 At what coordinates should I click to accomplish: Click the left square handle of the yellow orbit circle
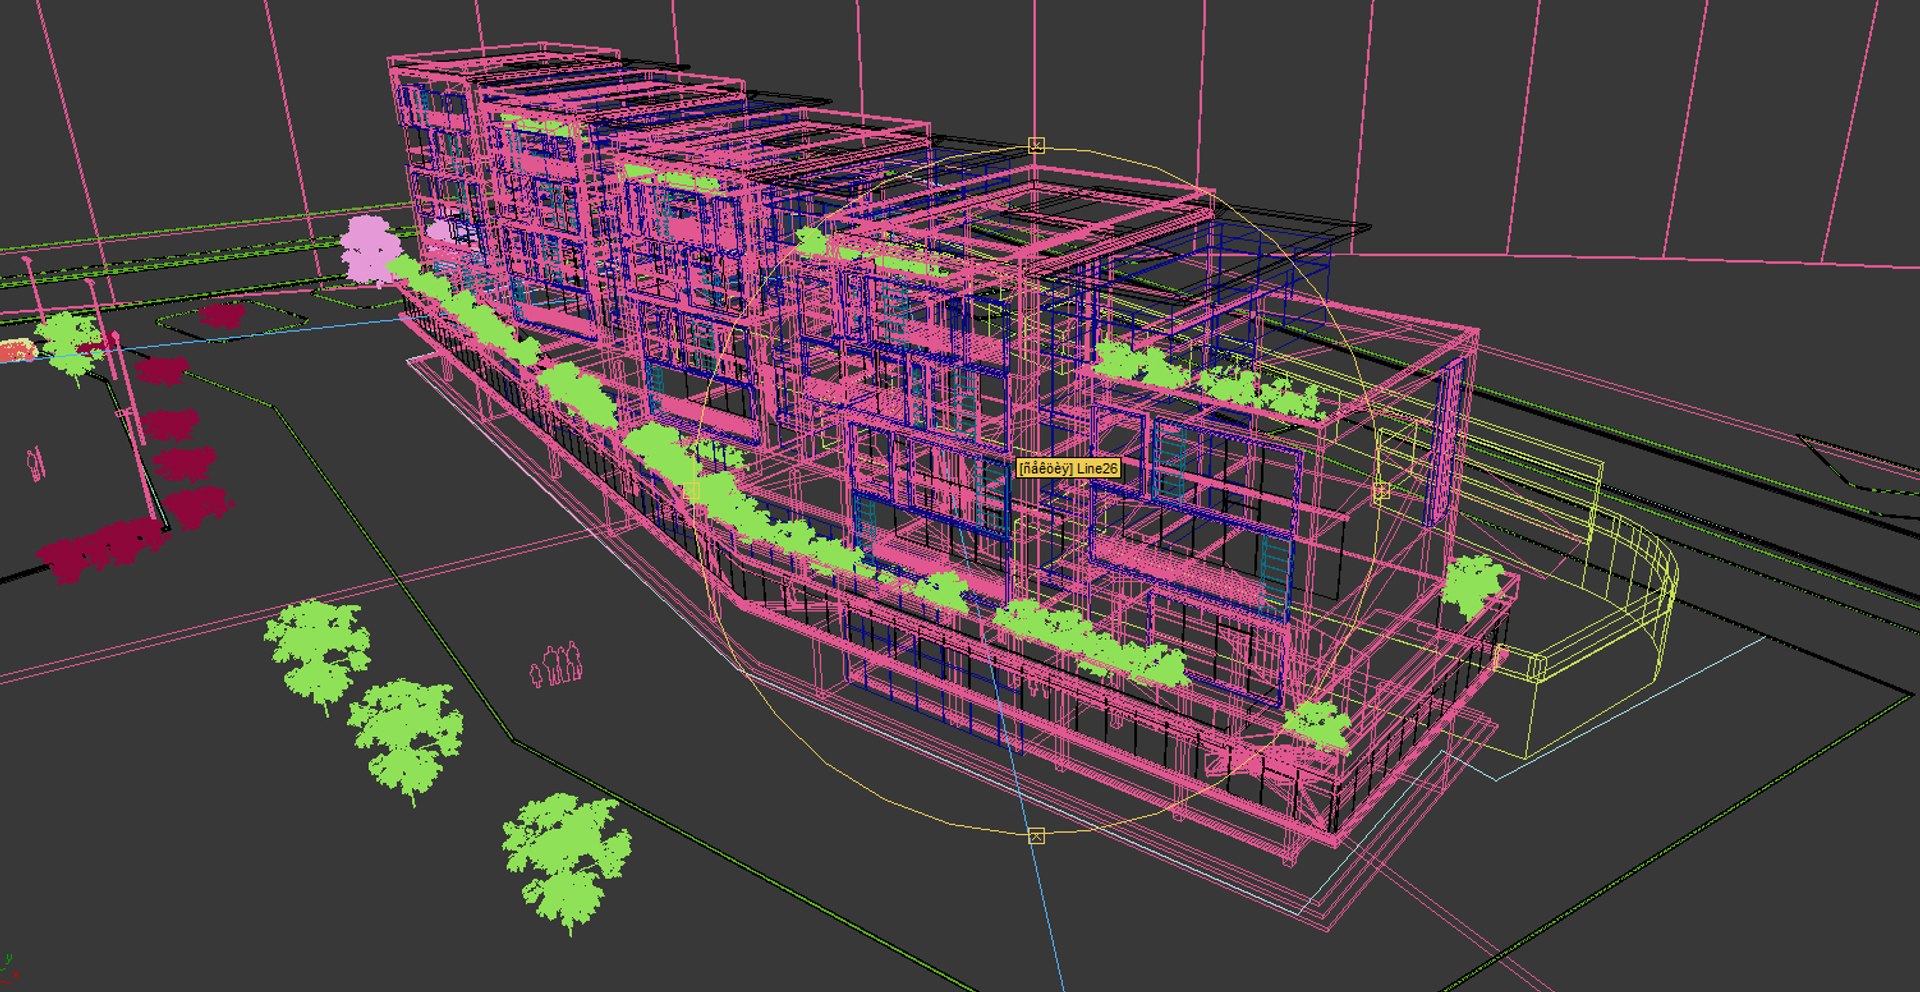click(692, 491)
